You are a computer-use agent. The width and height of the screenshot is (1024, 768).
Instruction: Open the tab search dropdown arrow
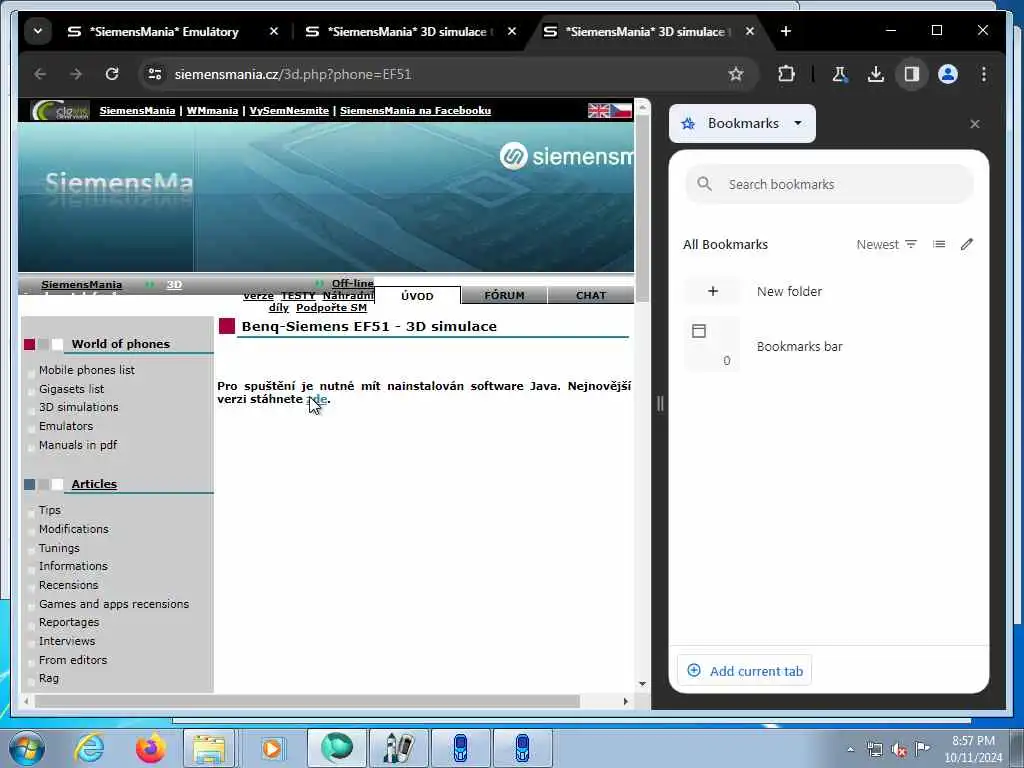38,31
